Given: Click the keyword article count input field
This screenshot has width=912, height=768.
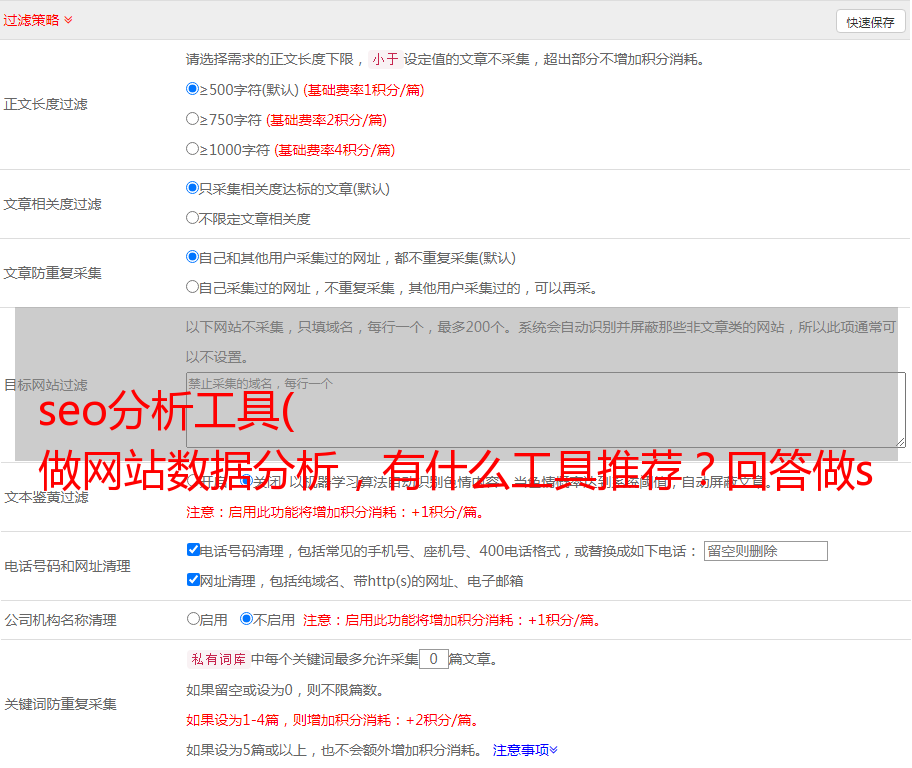Looking at the screenshot, I should tap(434, 659).
